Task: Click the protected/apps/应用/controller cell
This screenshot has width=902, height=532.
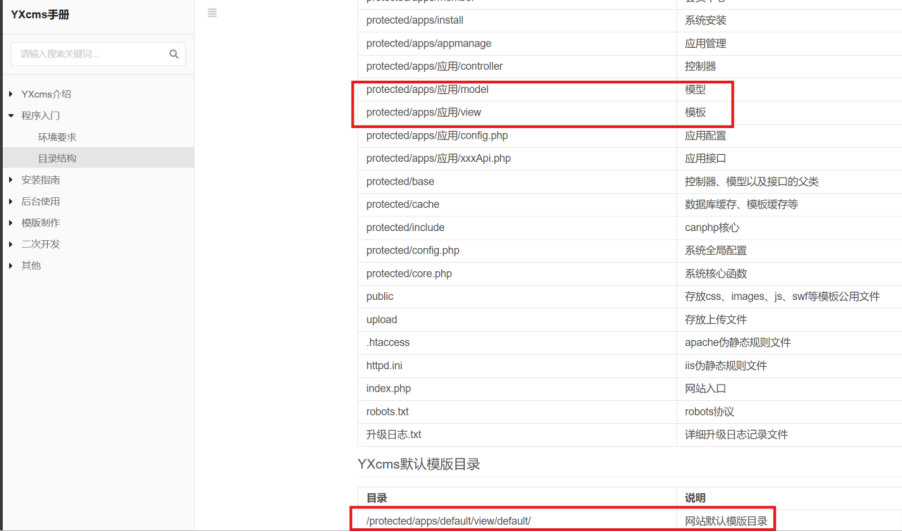Action: point(517,66)
